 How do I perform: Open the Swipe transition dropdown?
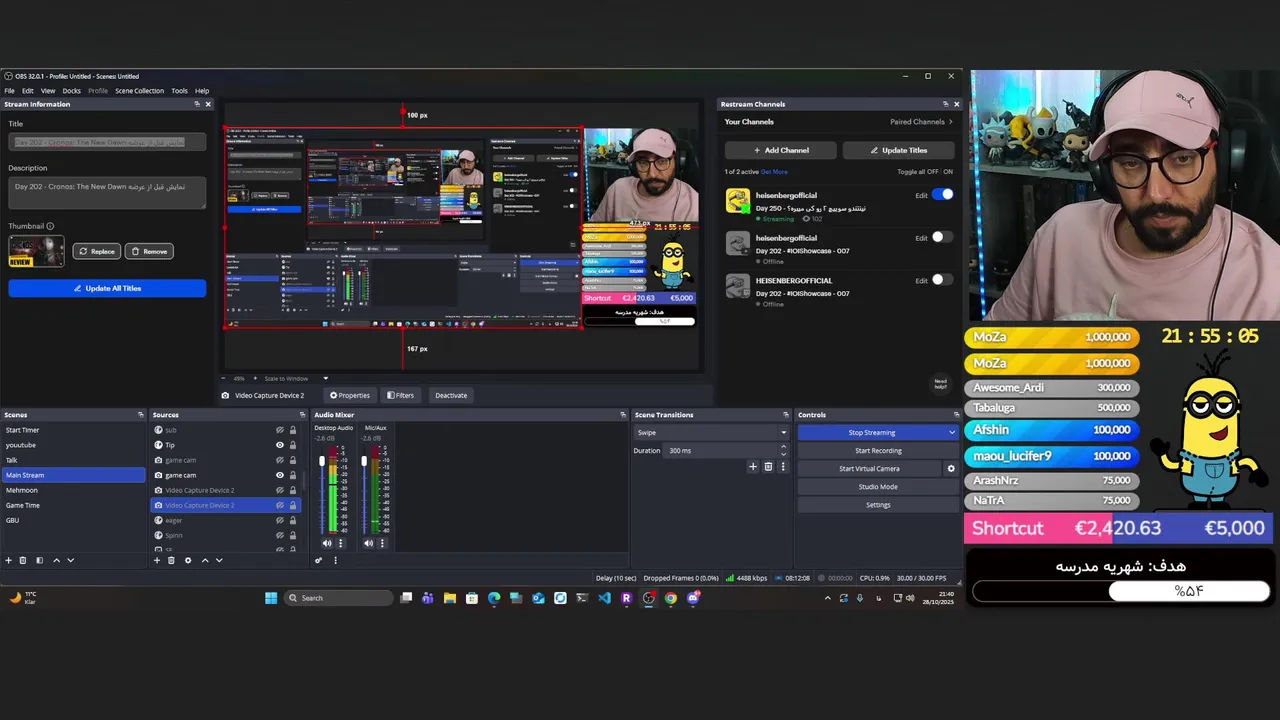711,433
